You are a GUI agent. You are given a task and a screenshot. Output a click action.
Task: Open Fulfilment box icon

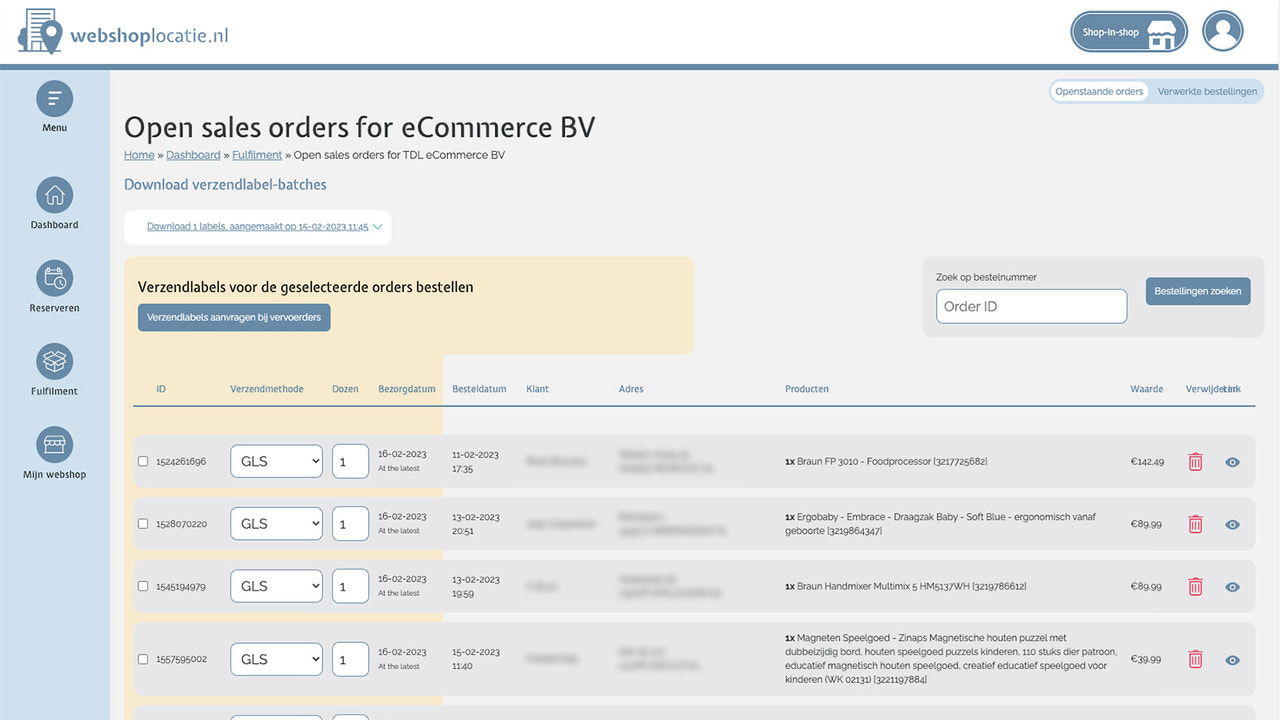click(55, 362)
